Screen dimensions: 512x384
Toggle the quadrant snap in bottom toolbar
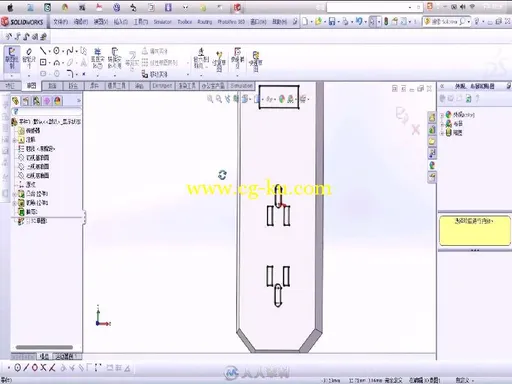pos(35,368)
